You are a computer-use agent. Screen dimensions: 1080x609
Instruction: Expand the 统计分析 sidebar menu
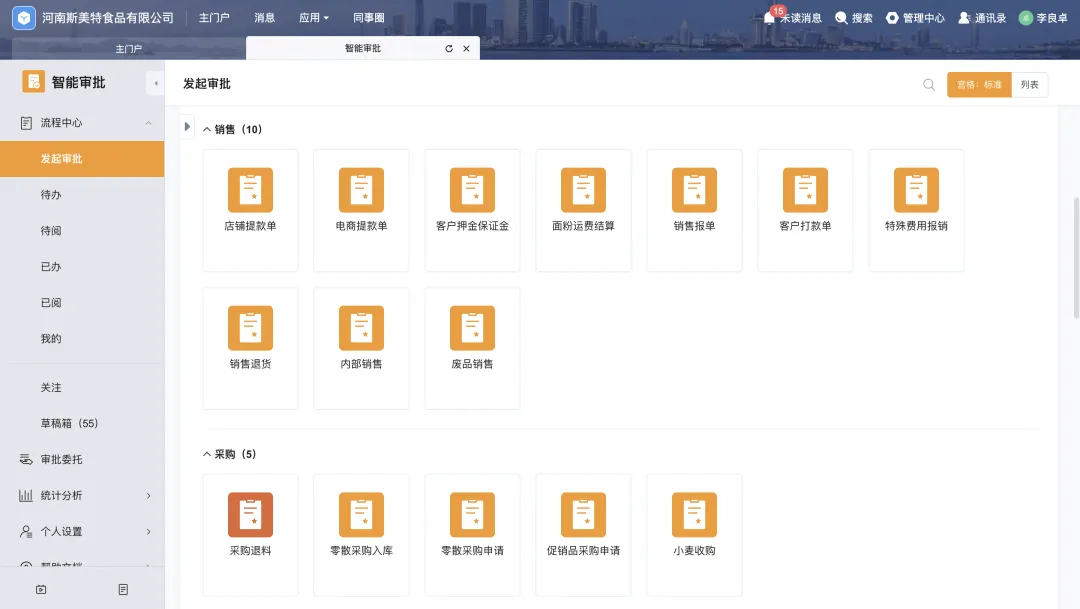coord(148,496)
